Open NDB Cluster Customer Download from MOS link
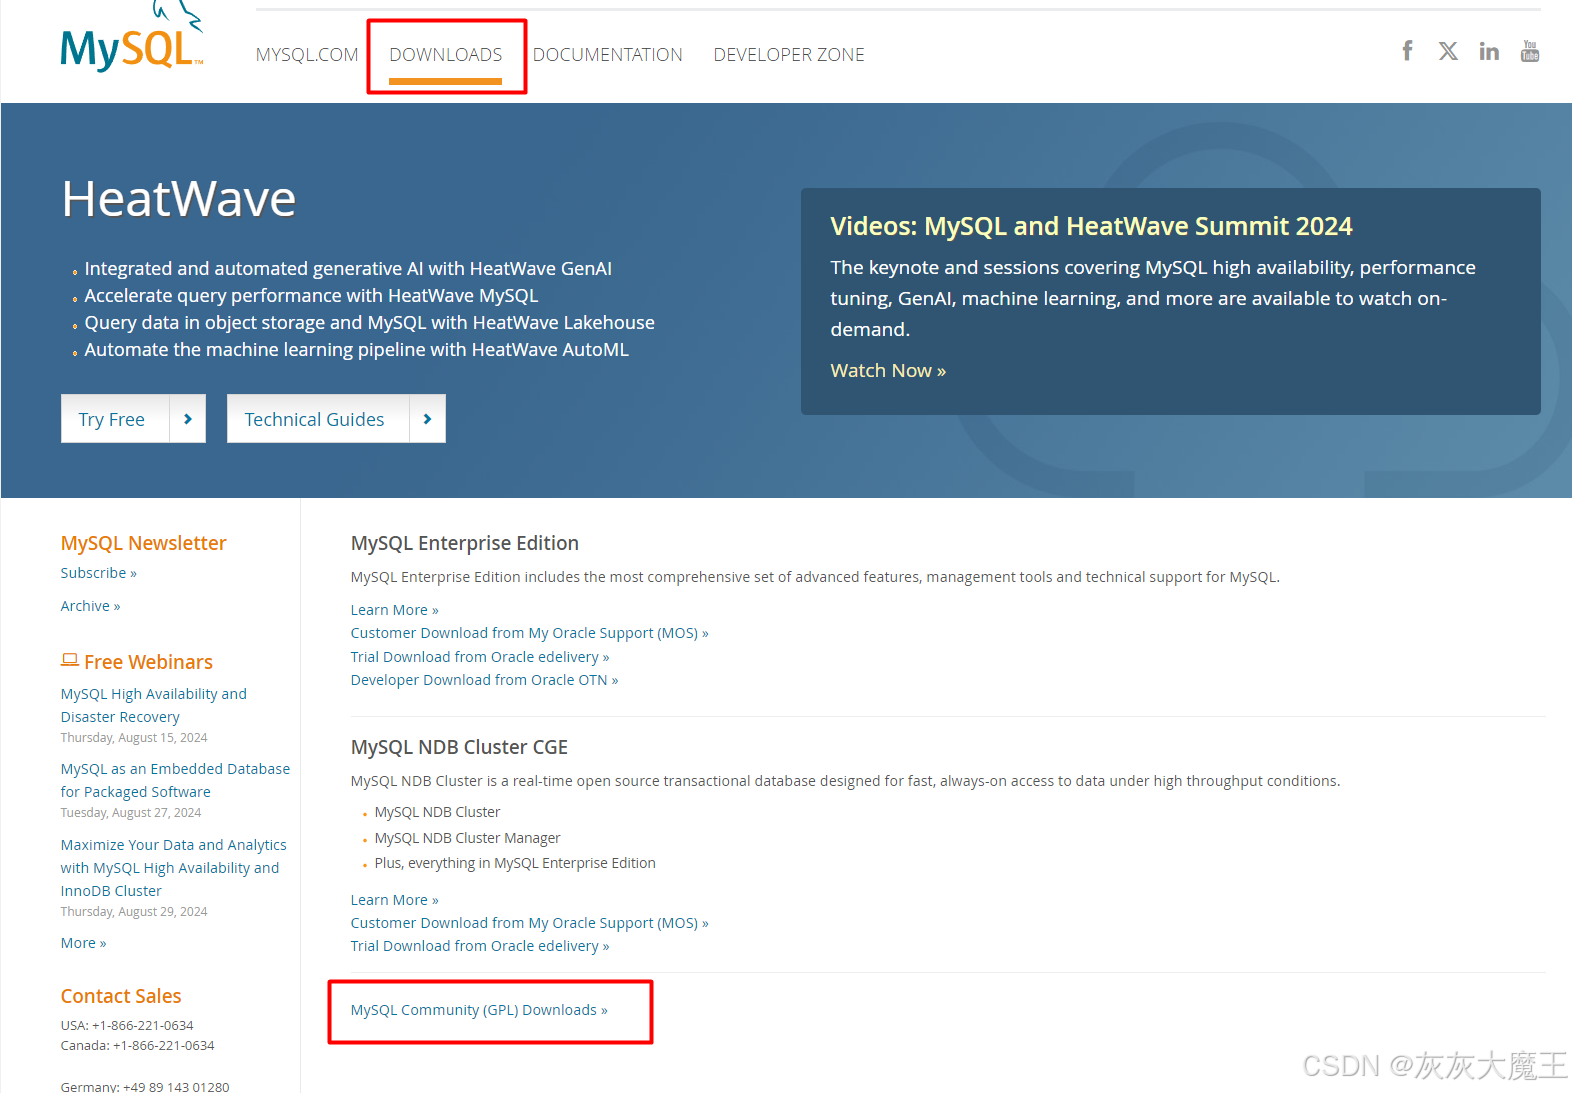Viewport: 1572px width, 1093px height. pyautogui.click(x=529, y=923)
